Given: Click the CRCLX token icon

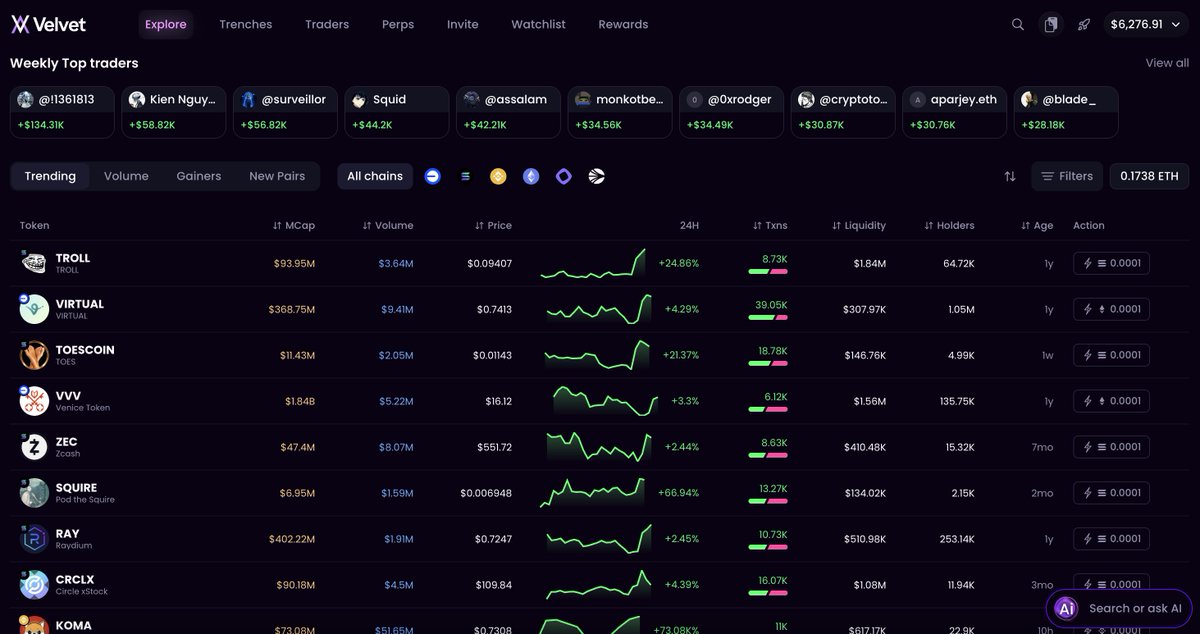Looking at the screenshot, I should [34, 585].
